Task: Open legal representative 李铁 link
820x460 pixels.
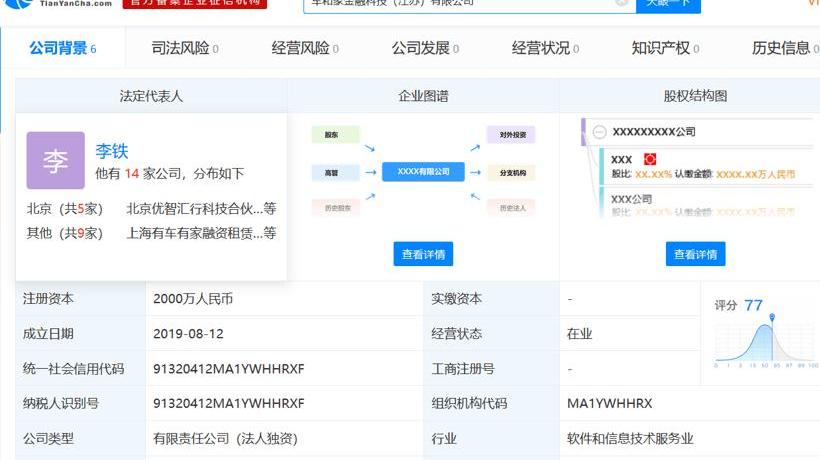Action: [112, 151]
